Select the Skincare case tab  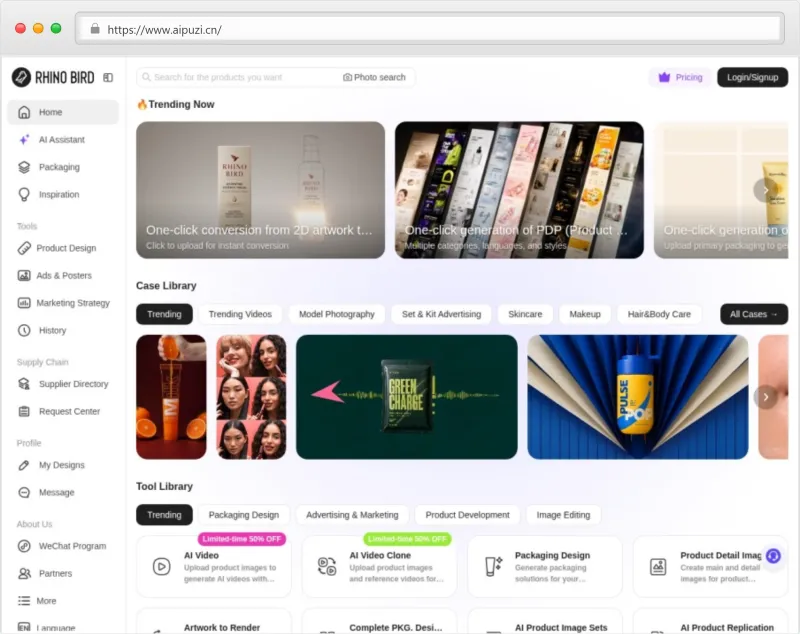tap(525, 314)
